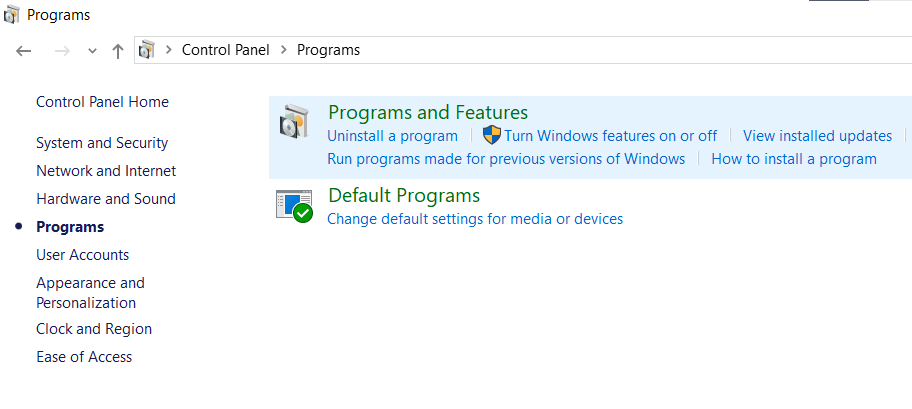This screenshot has width=912, height=409.
Task: Click the shield icon beside Windows features
Action: pyautogui.click(x=492, y=136)
